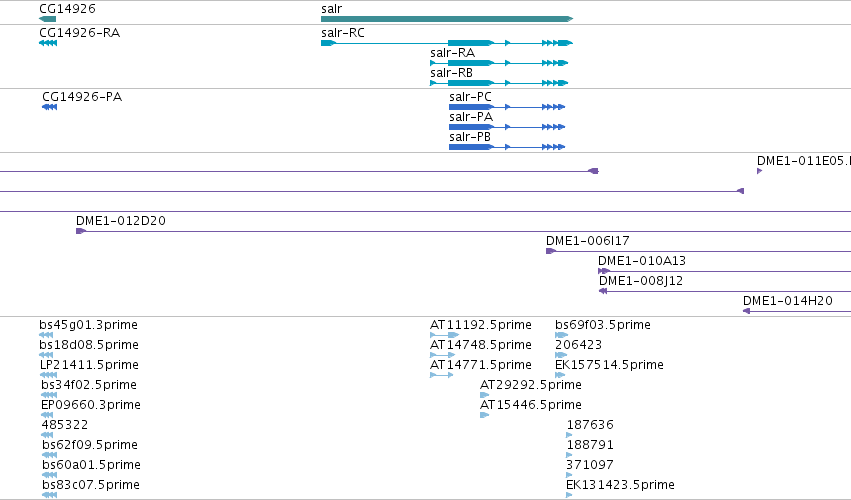Select EST bs69f03.5prime
Image resolution: width=851 pixels, height=500 pixels.
(x=603, y=325)
